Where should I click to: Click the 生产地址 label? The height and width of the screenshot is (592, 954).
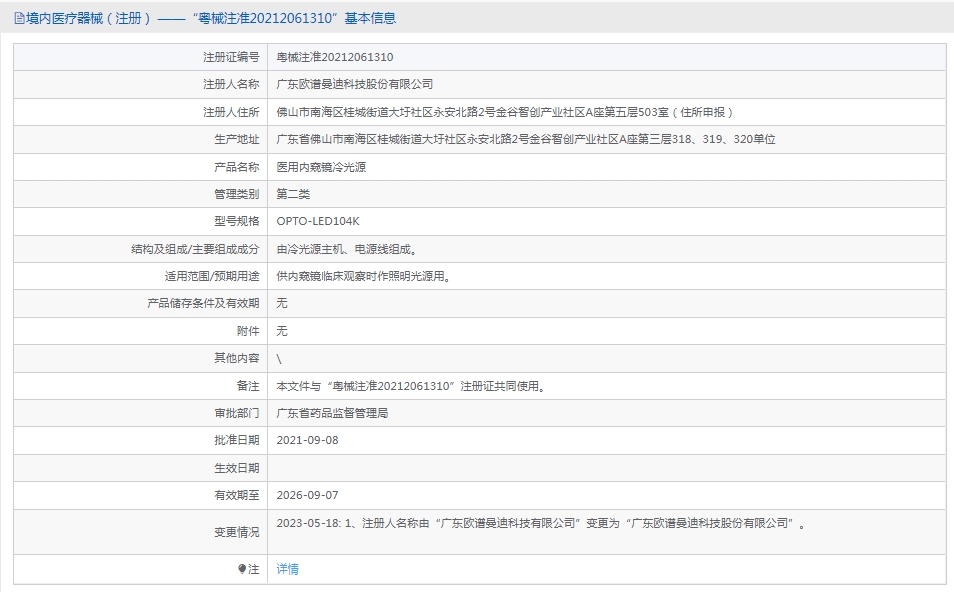(x=237, y=139)
